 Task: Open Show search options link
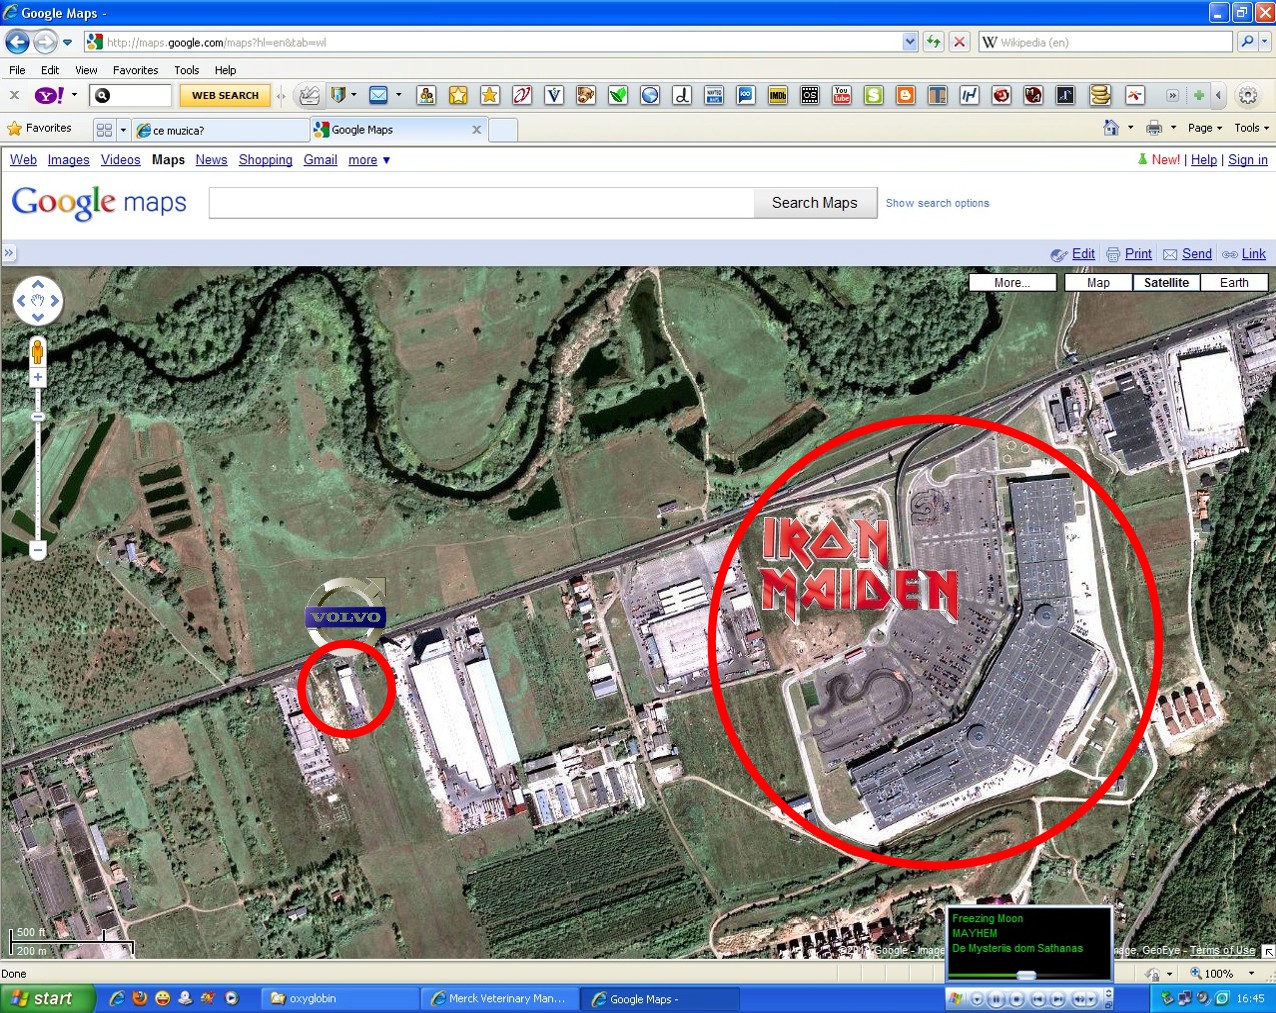click(937, 203)
